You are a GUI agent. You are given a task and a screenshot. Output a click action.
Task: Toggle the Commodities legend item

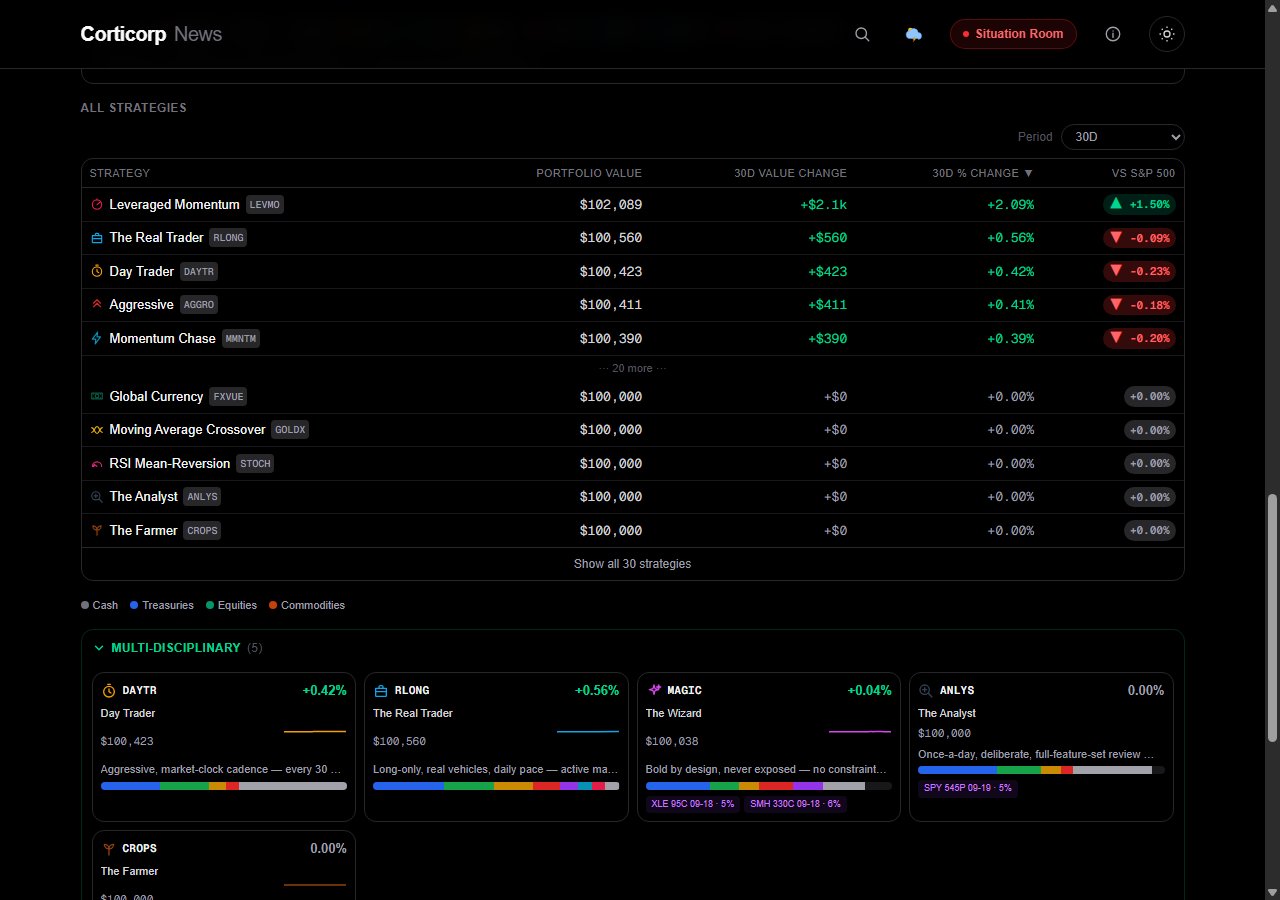(307, 605)
